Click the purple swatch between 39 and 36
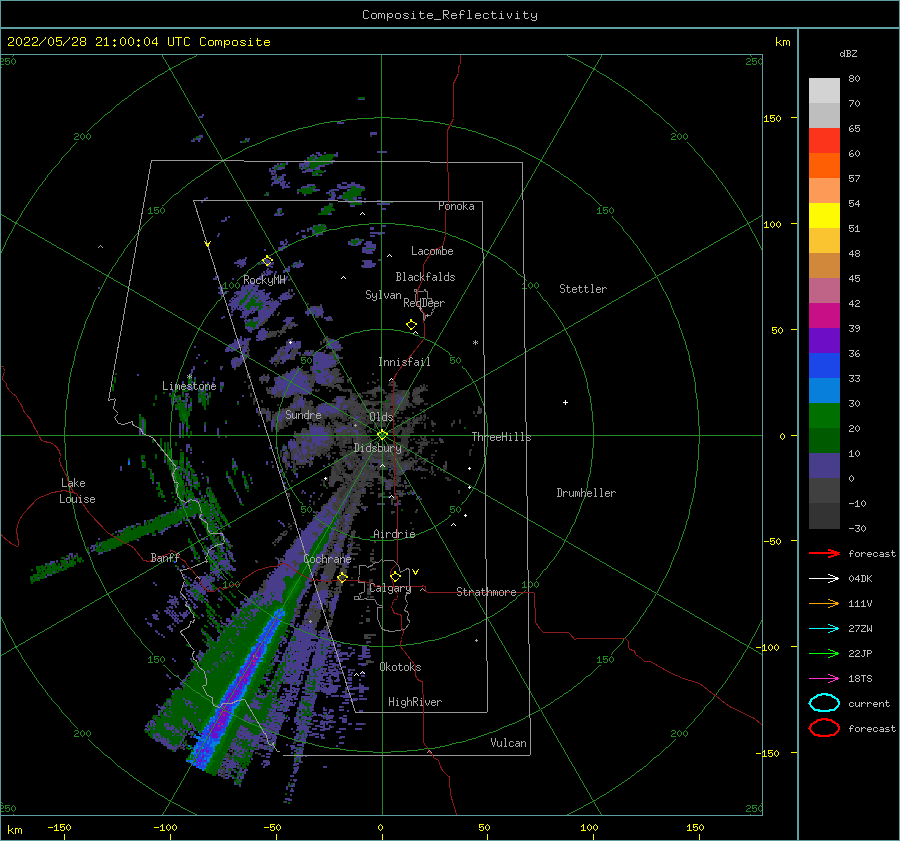Viewport: 900px width, 841px height. coord(824,341)
